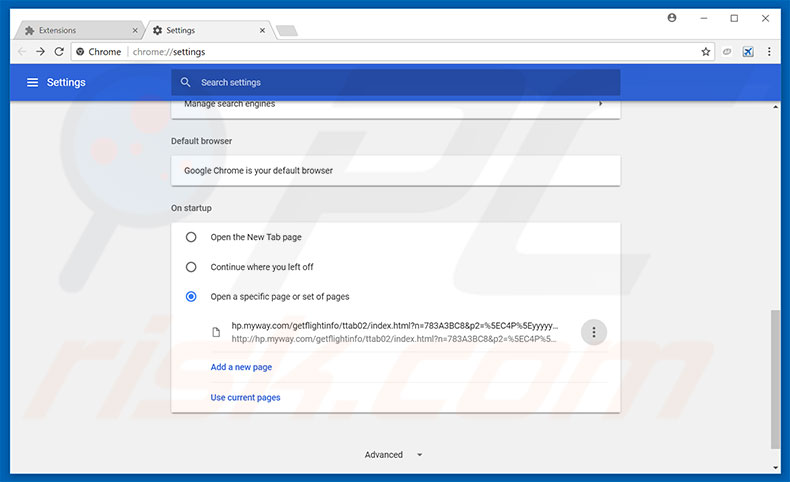
Task: Close the Settings tab
Action: (262, 30)
